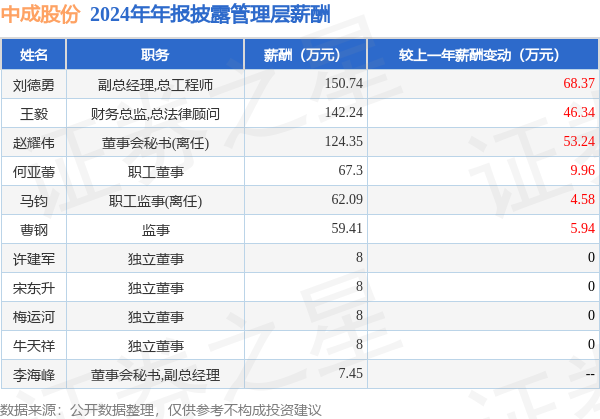Select 独立董事 in 许建军's row

[x=156, y=259]
